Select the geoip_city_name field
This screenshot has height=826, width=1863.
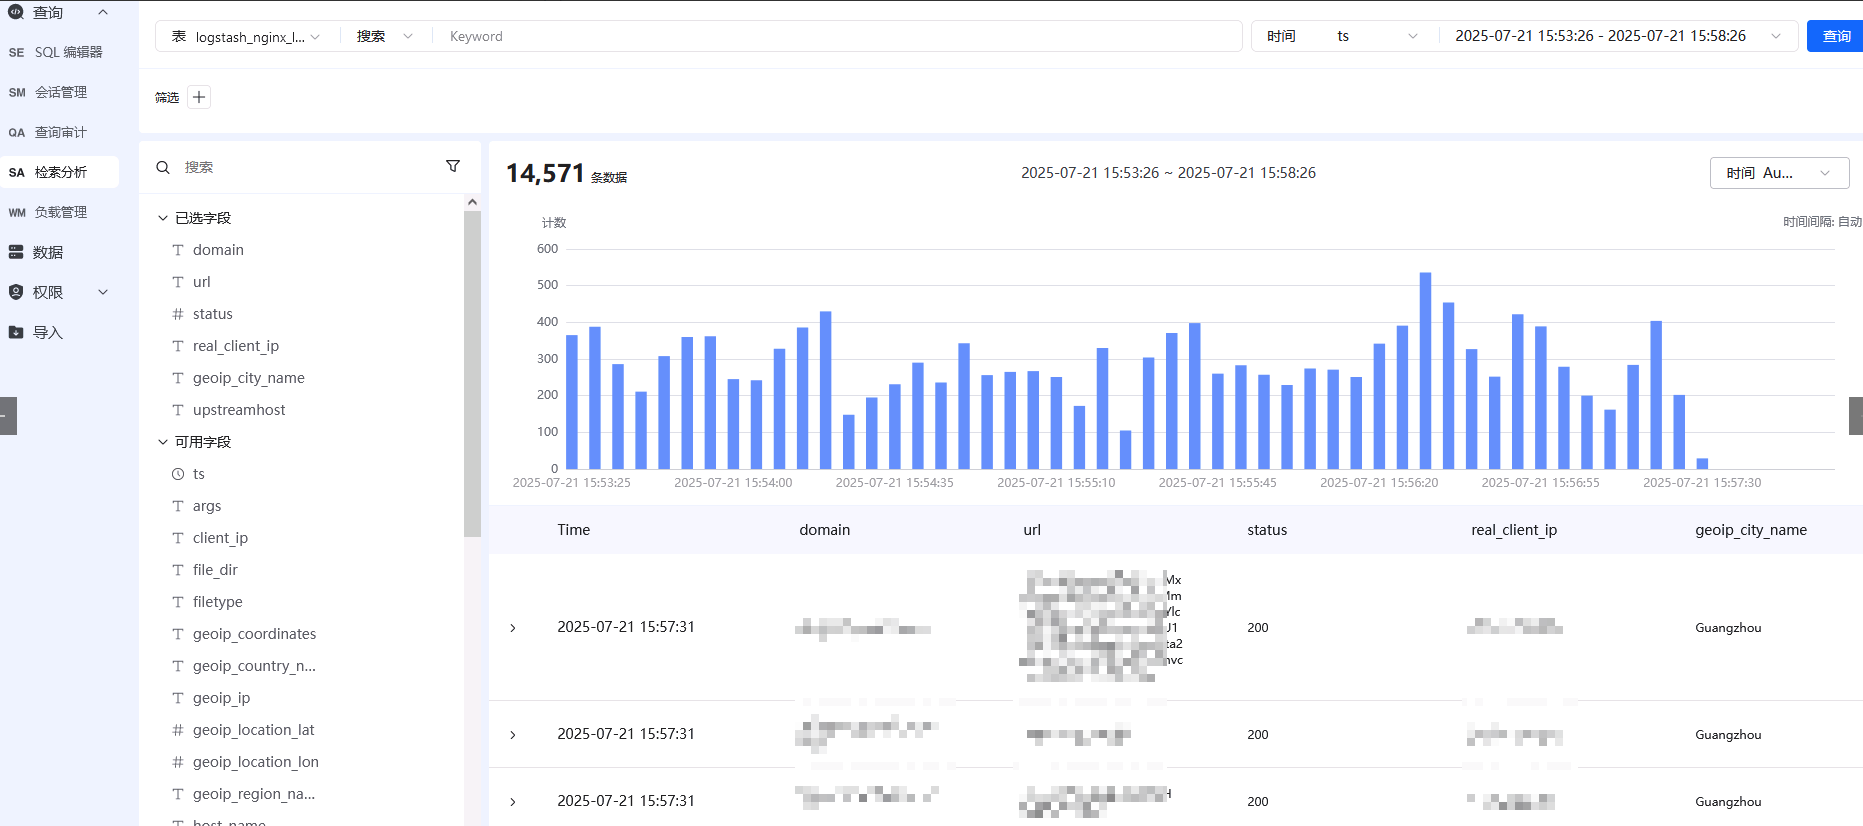pyautogui.click(x=248, y=378)
